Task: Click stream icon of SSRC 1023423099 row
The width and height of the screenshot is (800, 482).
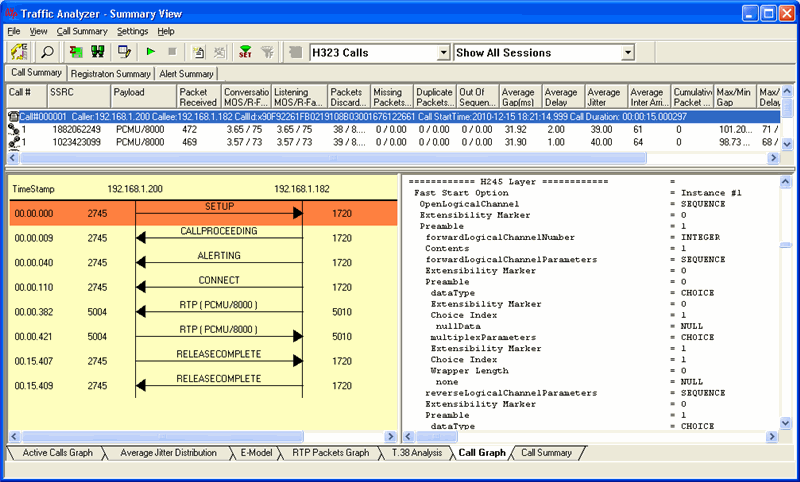Action: 13,142
